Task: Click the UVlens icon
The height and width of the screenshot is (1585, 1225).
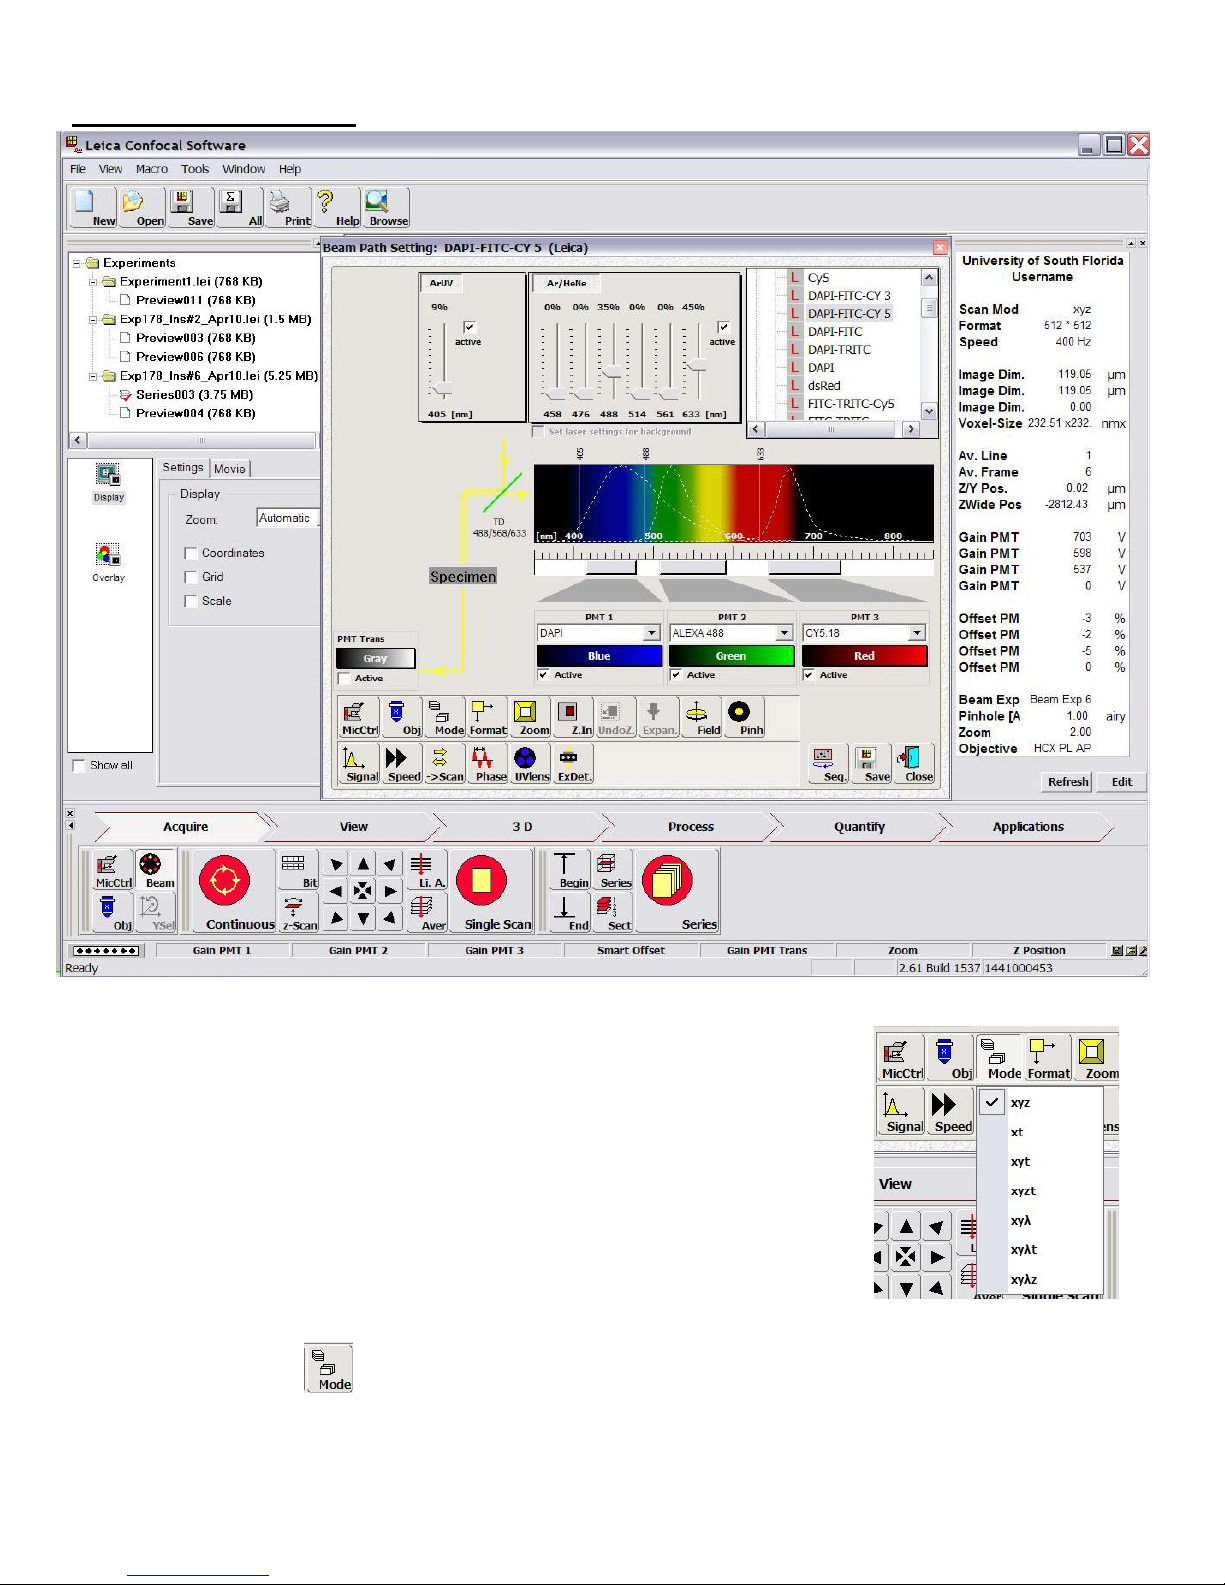Action: coord(531,764)
